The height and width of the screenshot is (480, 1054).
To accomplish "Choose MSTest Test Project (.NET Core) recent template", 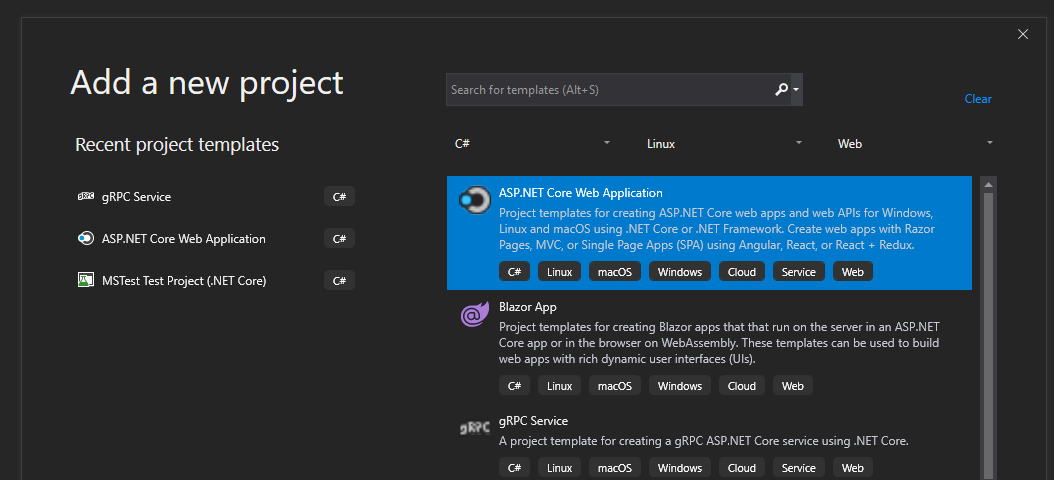I will click(x=184, y=281).
